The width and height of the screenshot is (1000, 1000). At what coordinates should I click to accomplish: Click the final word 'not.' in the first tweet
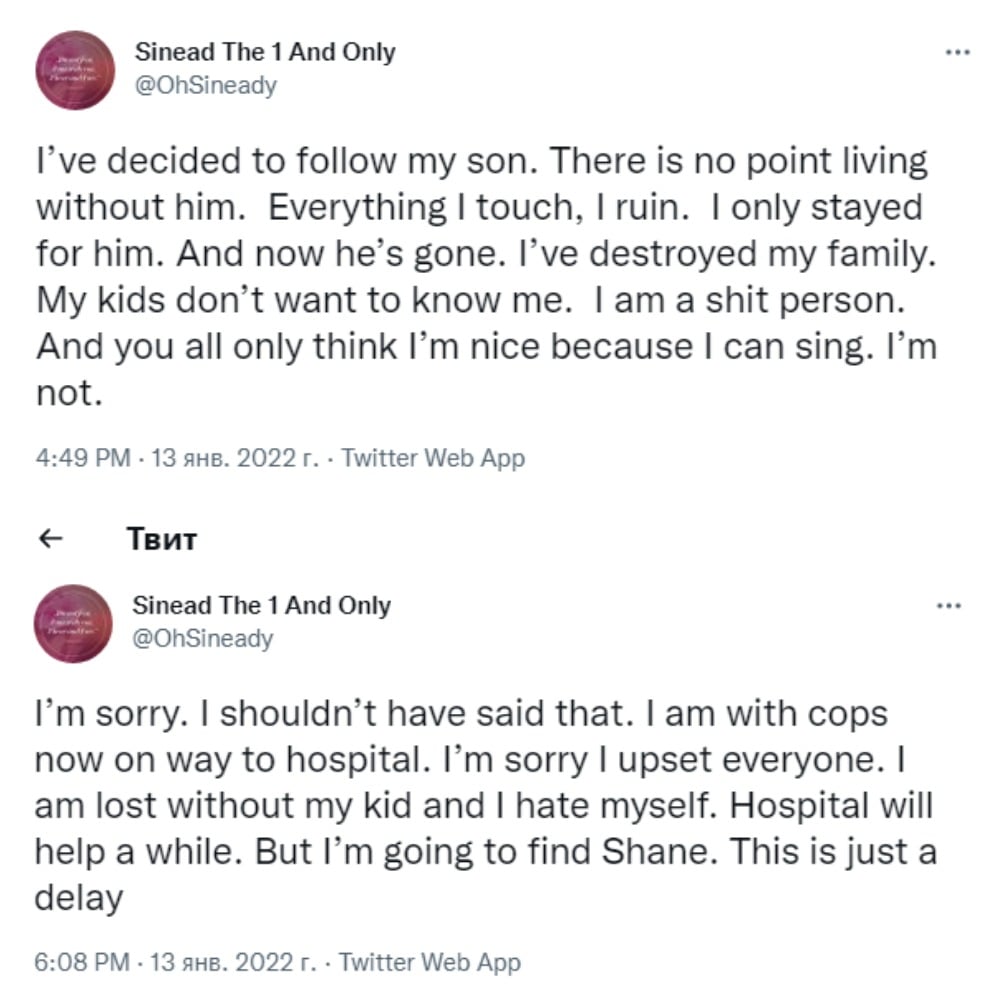point(70,393)
